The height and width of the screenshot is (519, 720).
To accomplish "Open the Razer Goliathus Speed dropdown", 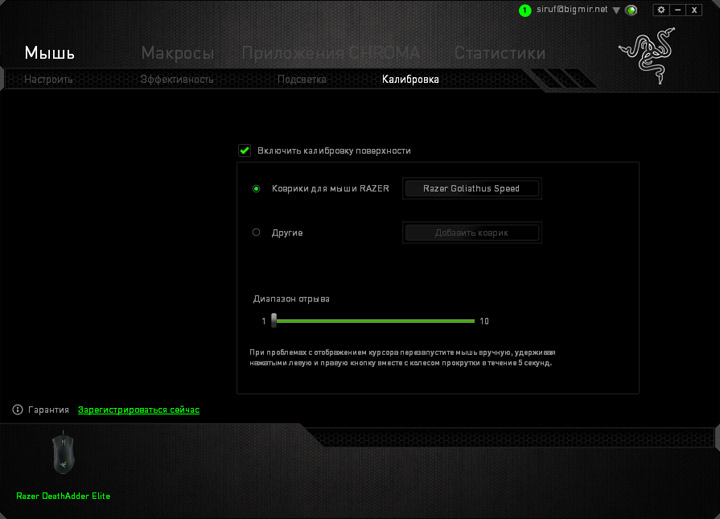I will pos(472,188).
